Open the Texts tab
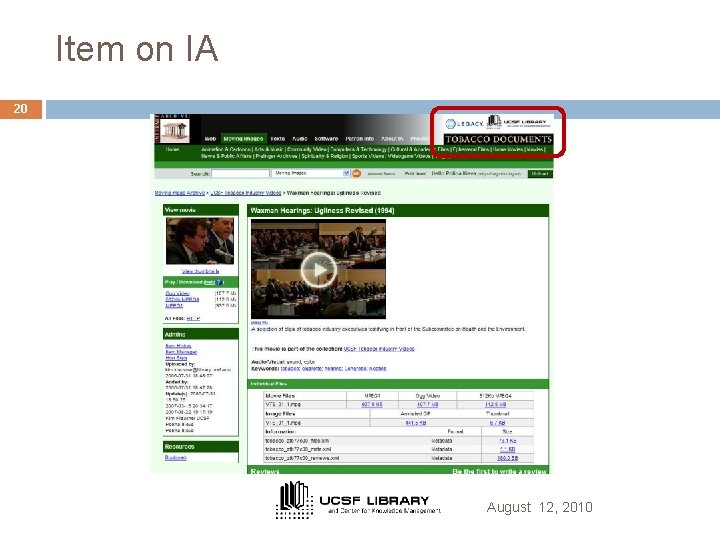Screen dimensions: 720x540 tap(277, 139)
